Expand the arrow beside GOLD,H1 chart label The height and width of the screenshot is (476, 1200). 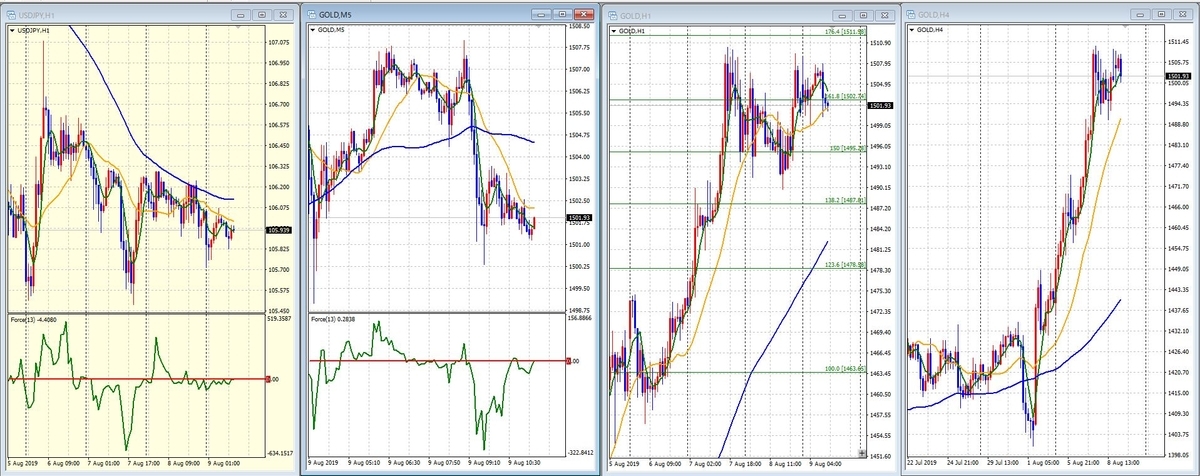coord(613,31)
